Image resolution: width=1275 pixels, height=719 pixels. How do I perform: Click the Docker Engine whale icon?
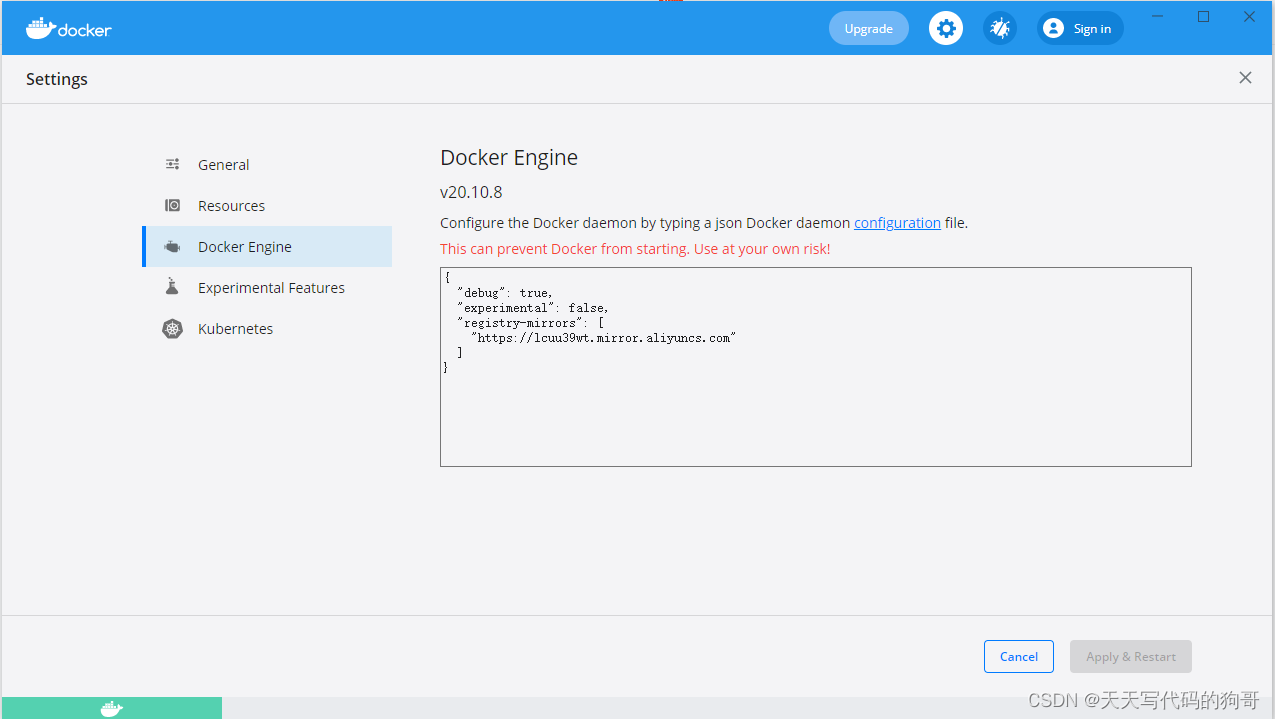(x=173, y=247)
